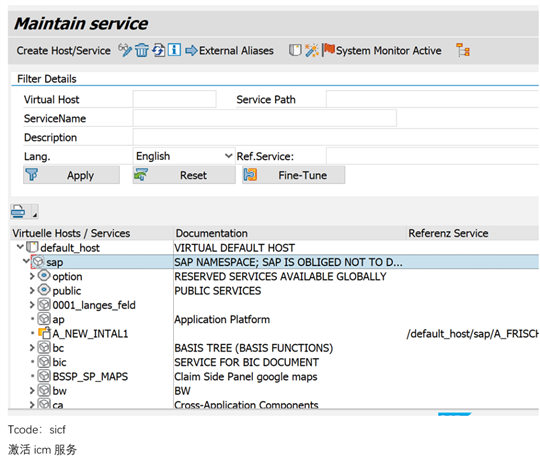Click the Referenz Service column header
This screenshot has width=540, height=461.
pos(473,233)
